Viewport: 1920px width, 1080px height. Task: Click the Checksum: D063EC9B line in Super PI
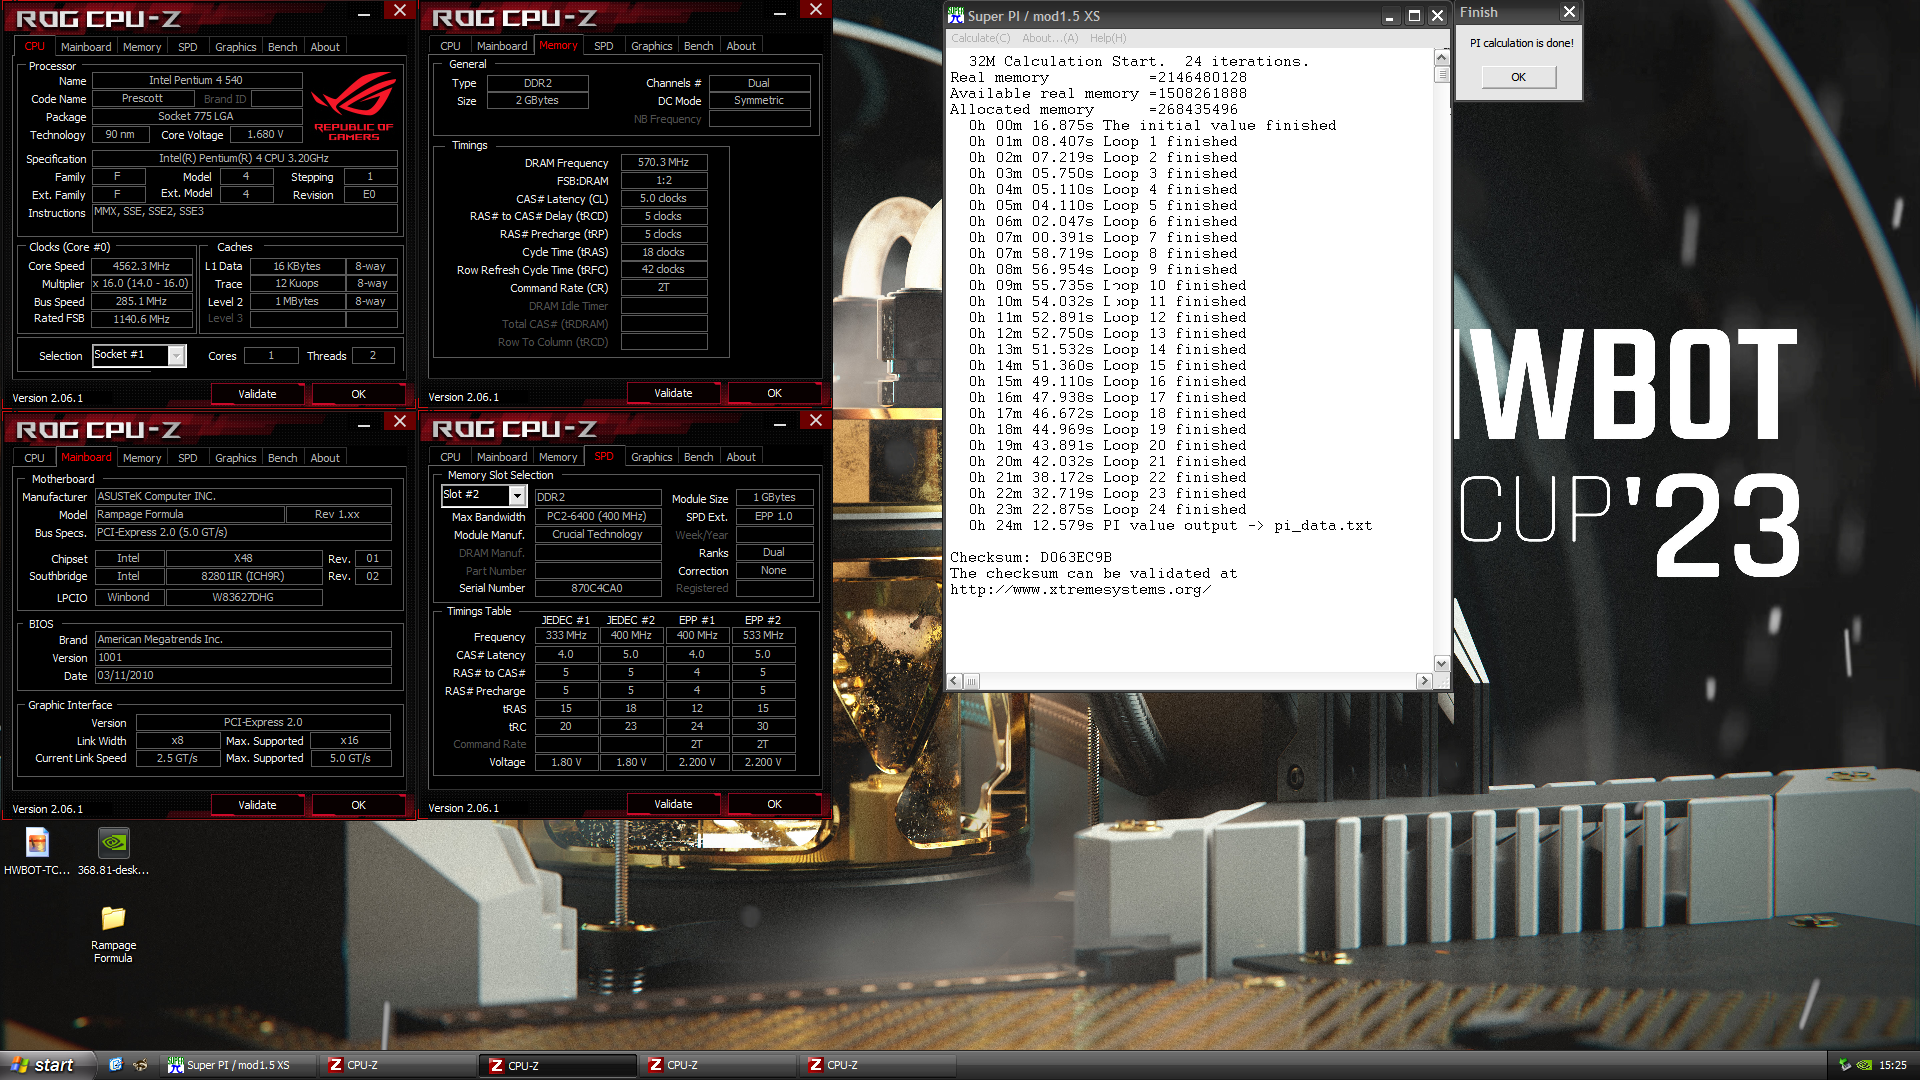coord(1031,557)
